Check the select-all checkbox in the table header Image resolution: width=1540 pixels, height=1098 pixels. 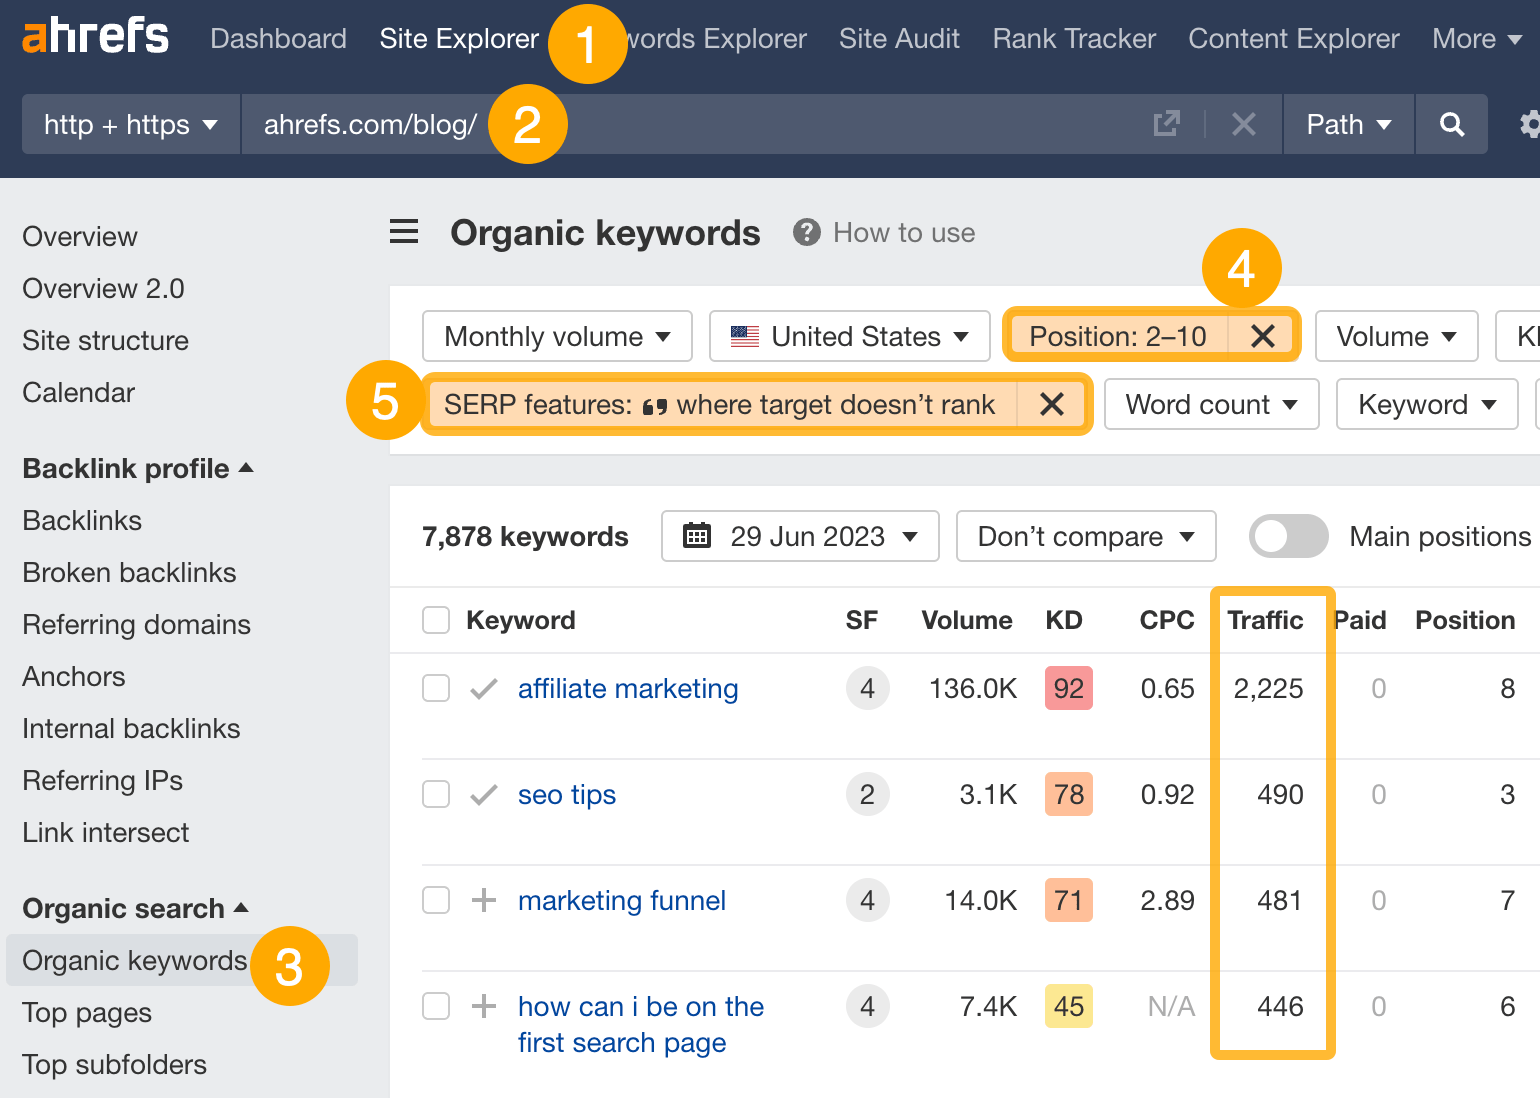click(x=436, y=620)
